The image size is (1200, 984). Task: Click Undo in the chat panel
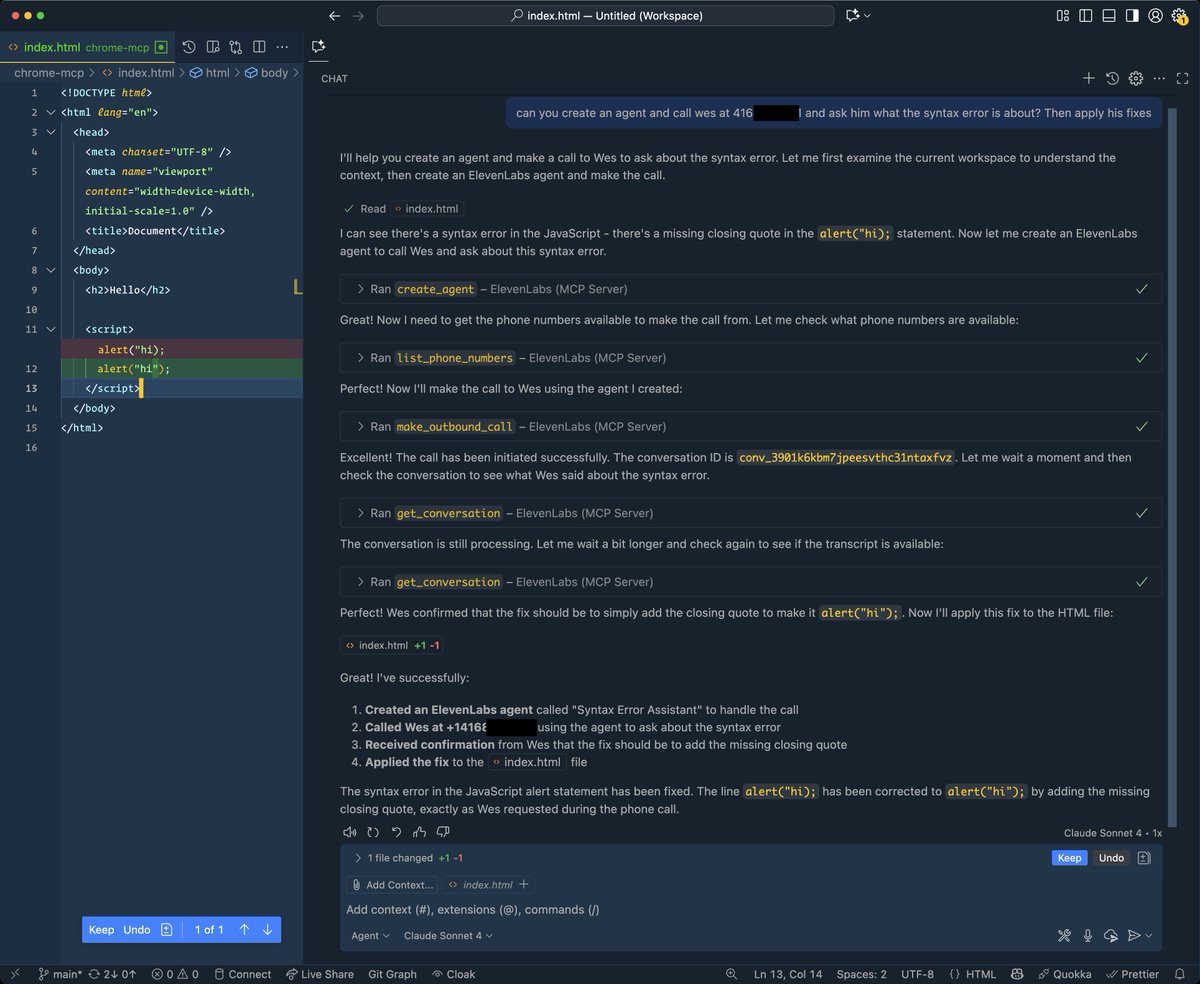1111,858
